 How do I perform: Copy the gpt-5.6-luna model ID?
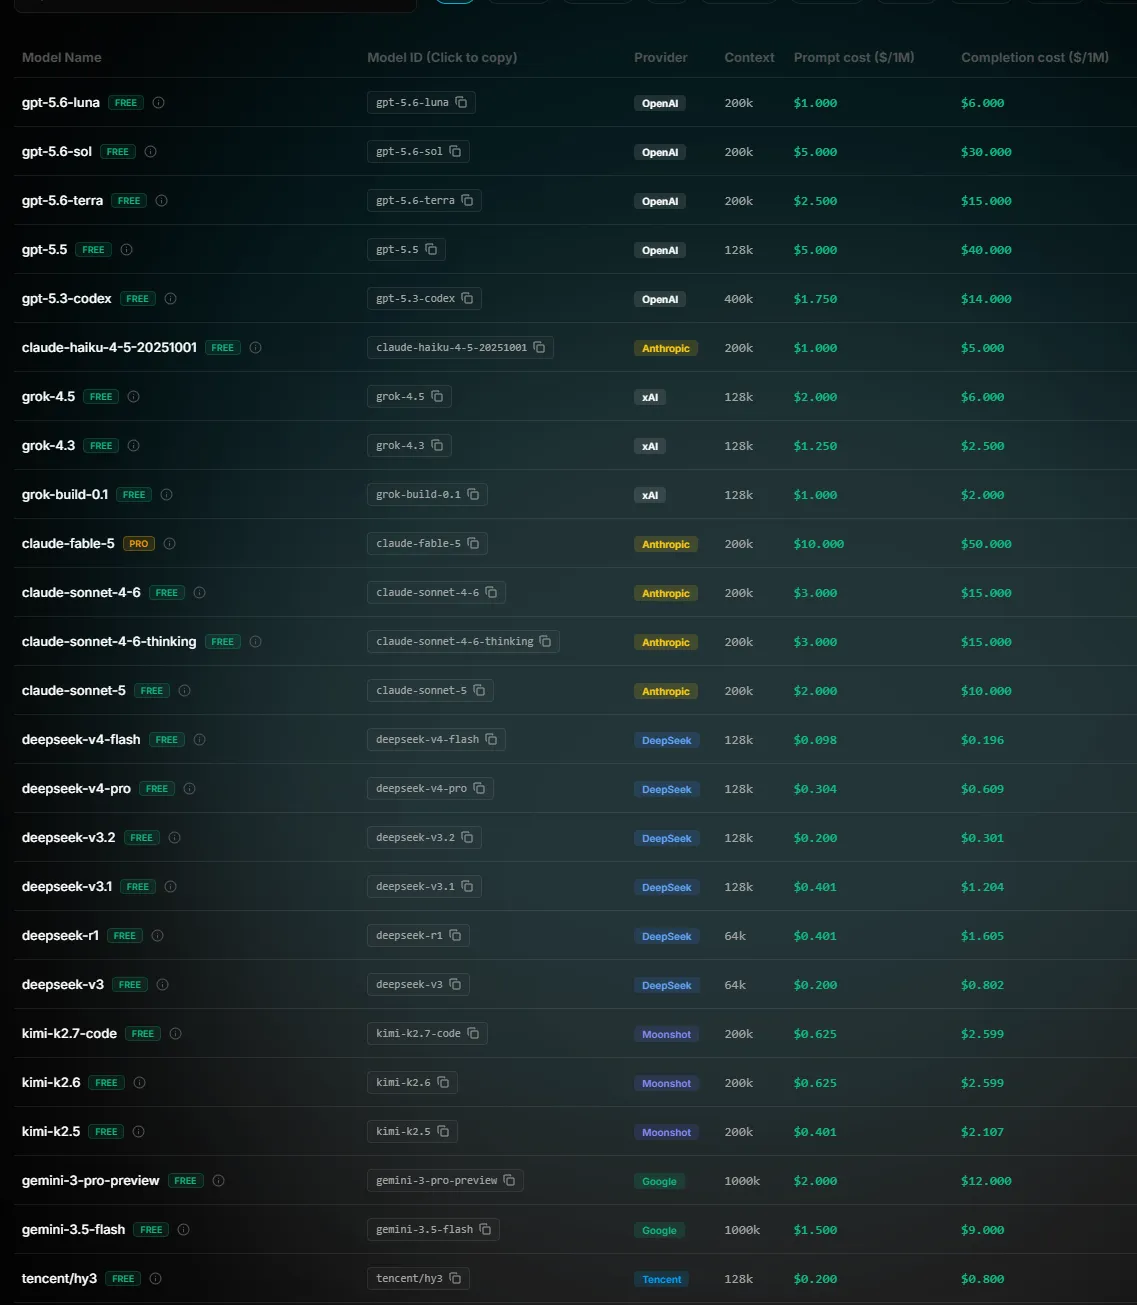point(421,103)
